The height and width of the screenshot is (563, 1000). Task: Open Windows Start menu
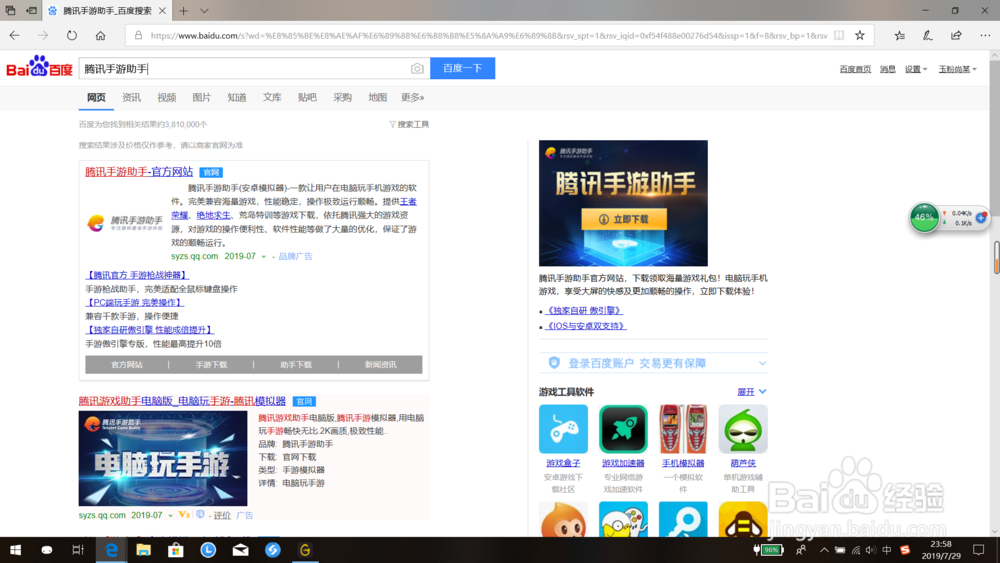click(x=15, y=550)
